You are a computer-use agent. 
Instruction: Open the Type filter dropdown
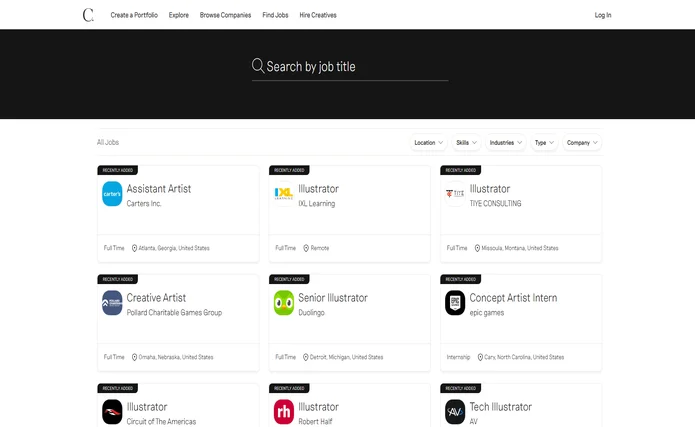pyautogui.click(x=544, y=143)
